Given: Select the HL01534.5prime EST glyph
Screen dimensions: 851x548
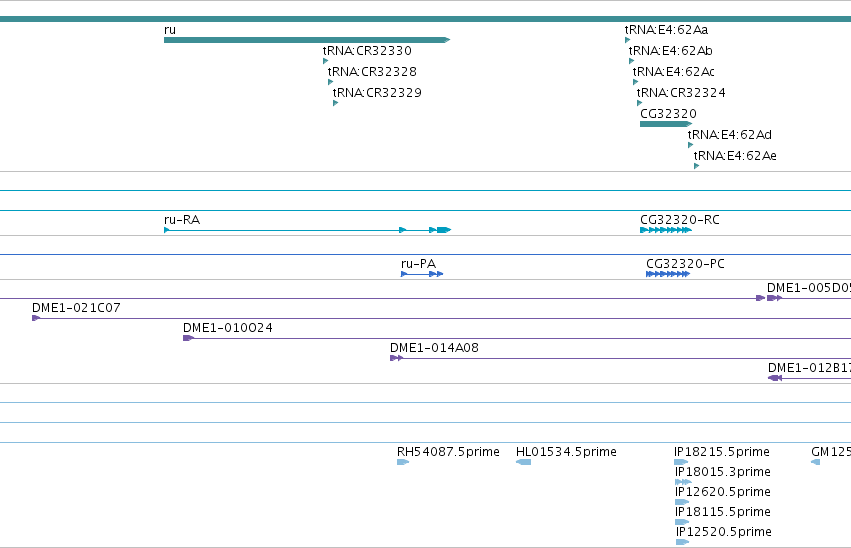Looking at the screenshot, I should pyautogui.click(x=523, y=462).
